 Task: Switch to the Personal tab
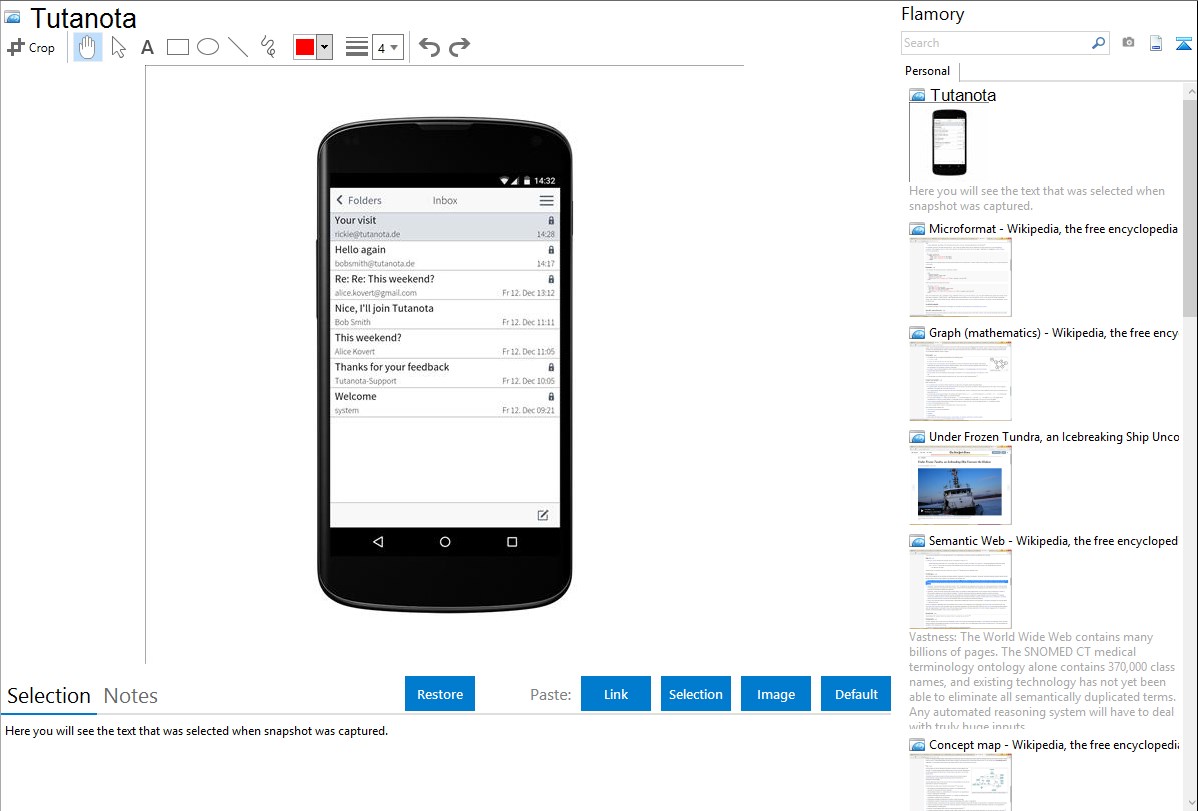tap(928, 71)
